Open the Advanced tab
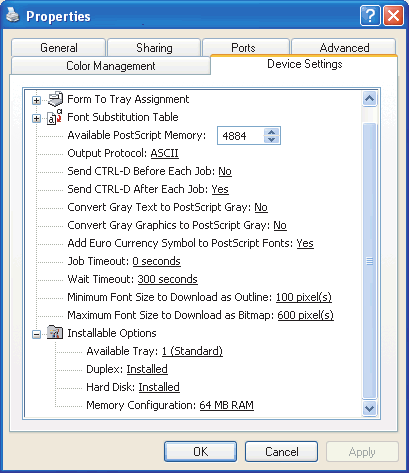Viewport: 409px width, 473px height. tap(344, 48)
